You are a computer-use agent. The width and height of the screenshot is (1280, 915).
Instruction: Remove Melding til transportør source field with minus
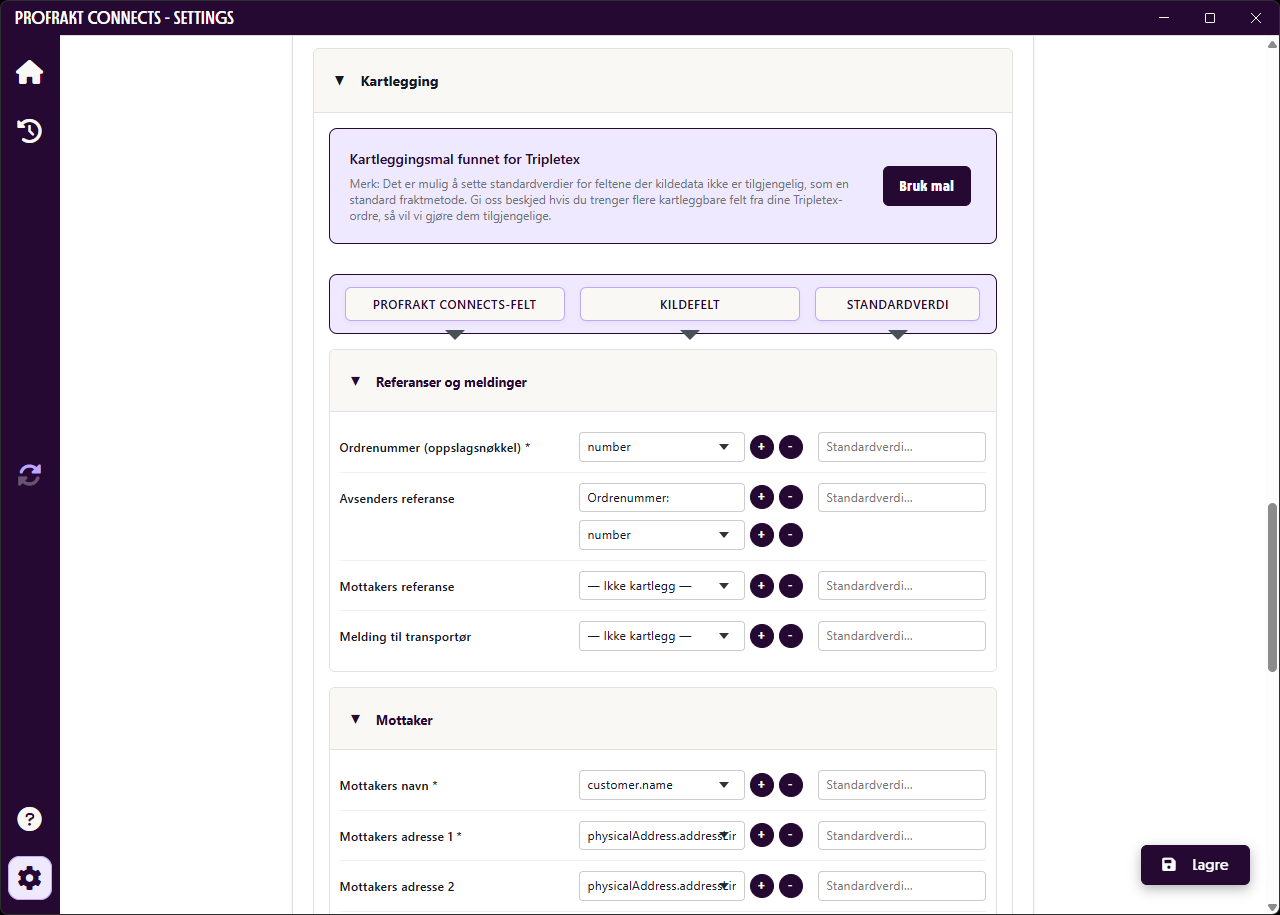click(x=791, y=635)
